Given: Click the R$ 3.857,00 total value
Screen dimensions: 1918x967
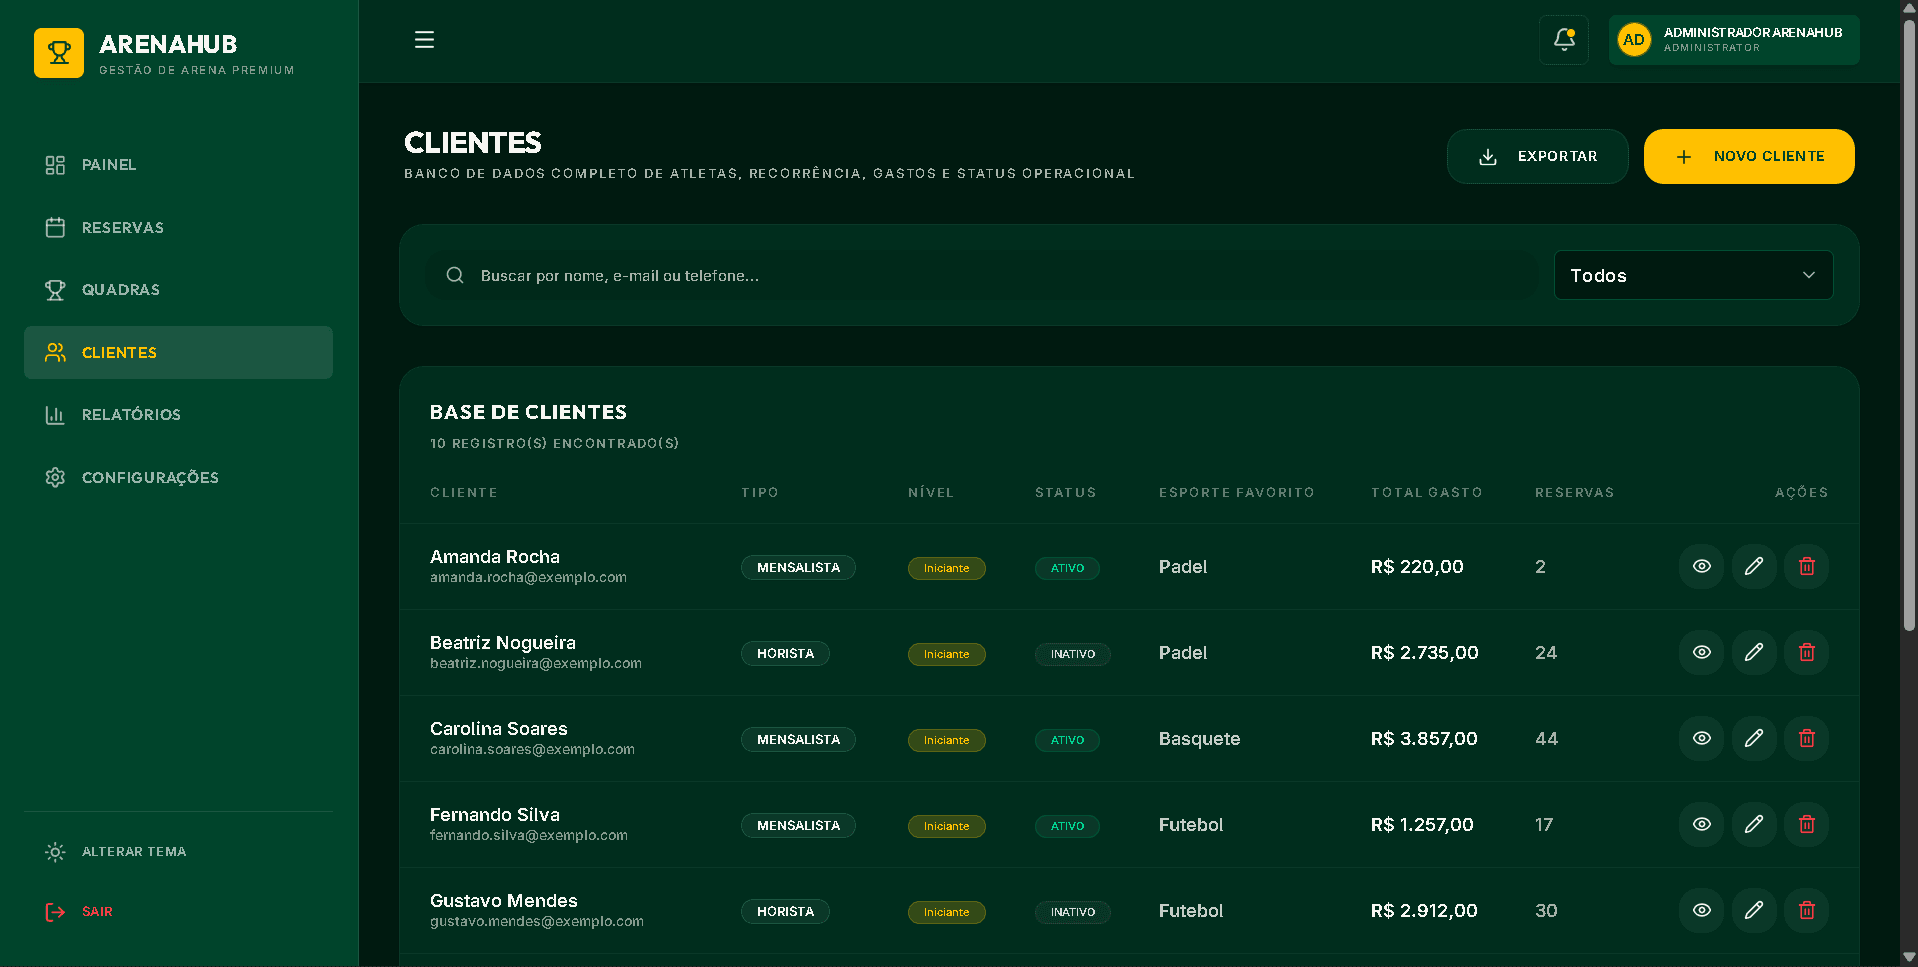Looking at the screenshot, I should [1424, 739].
